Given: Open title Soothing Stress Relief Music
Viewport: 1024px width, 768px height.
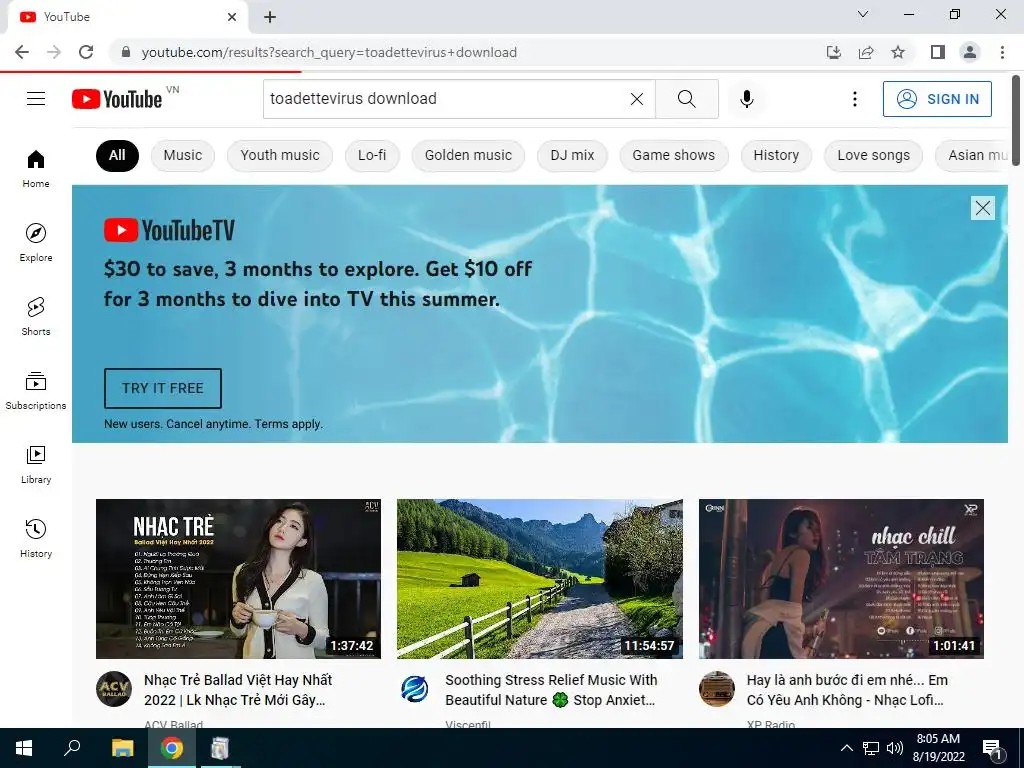Looking at the screenshot, I should [x=551, y=690].
